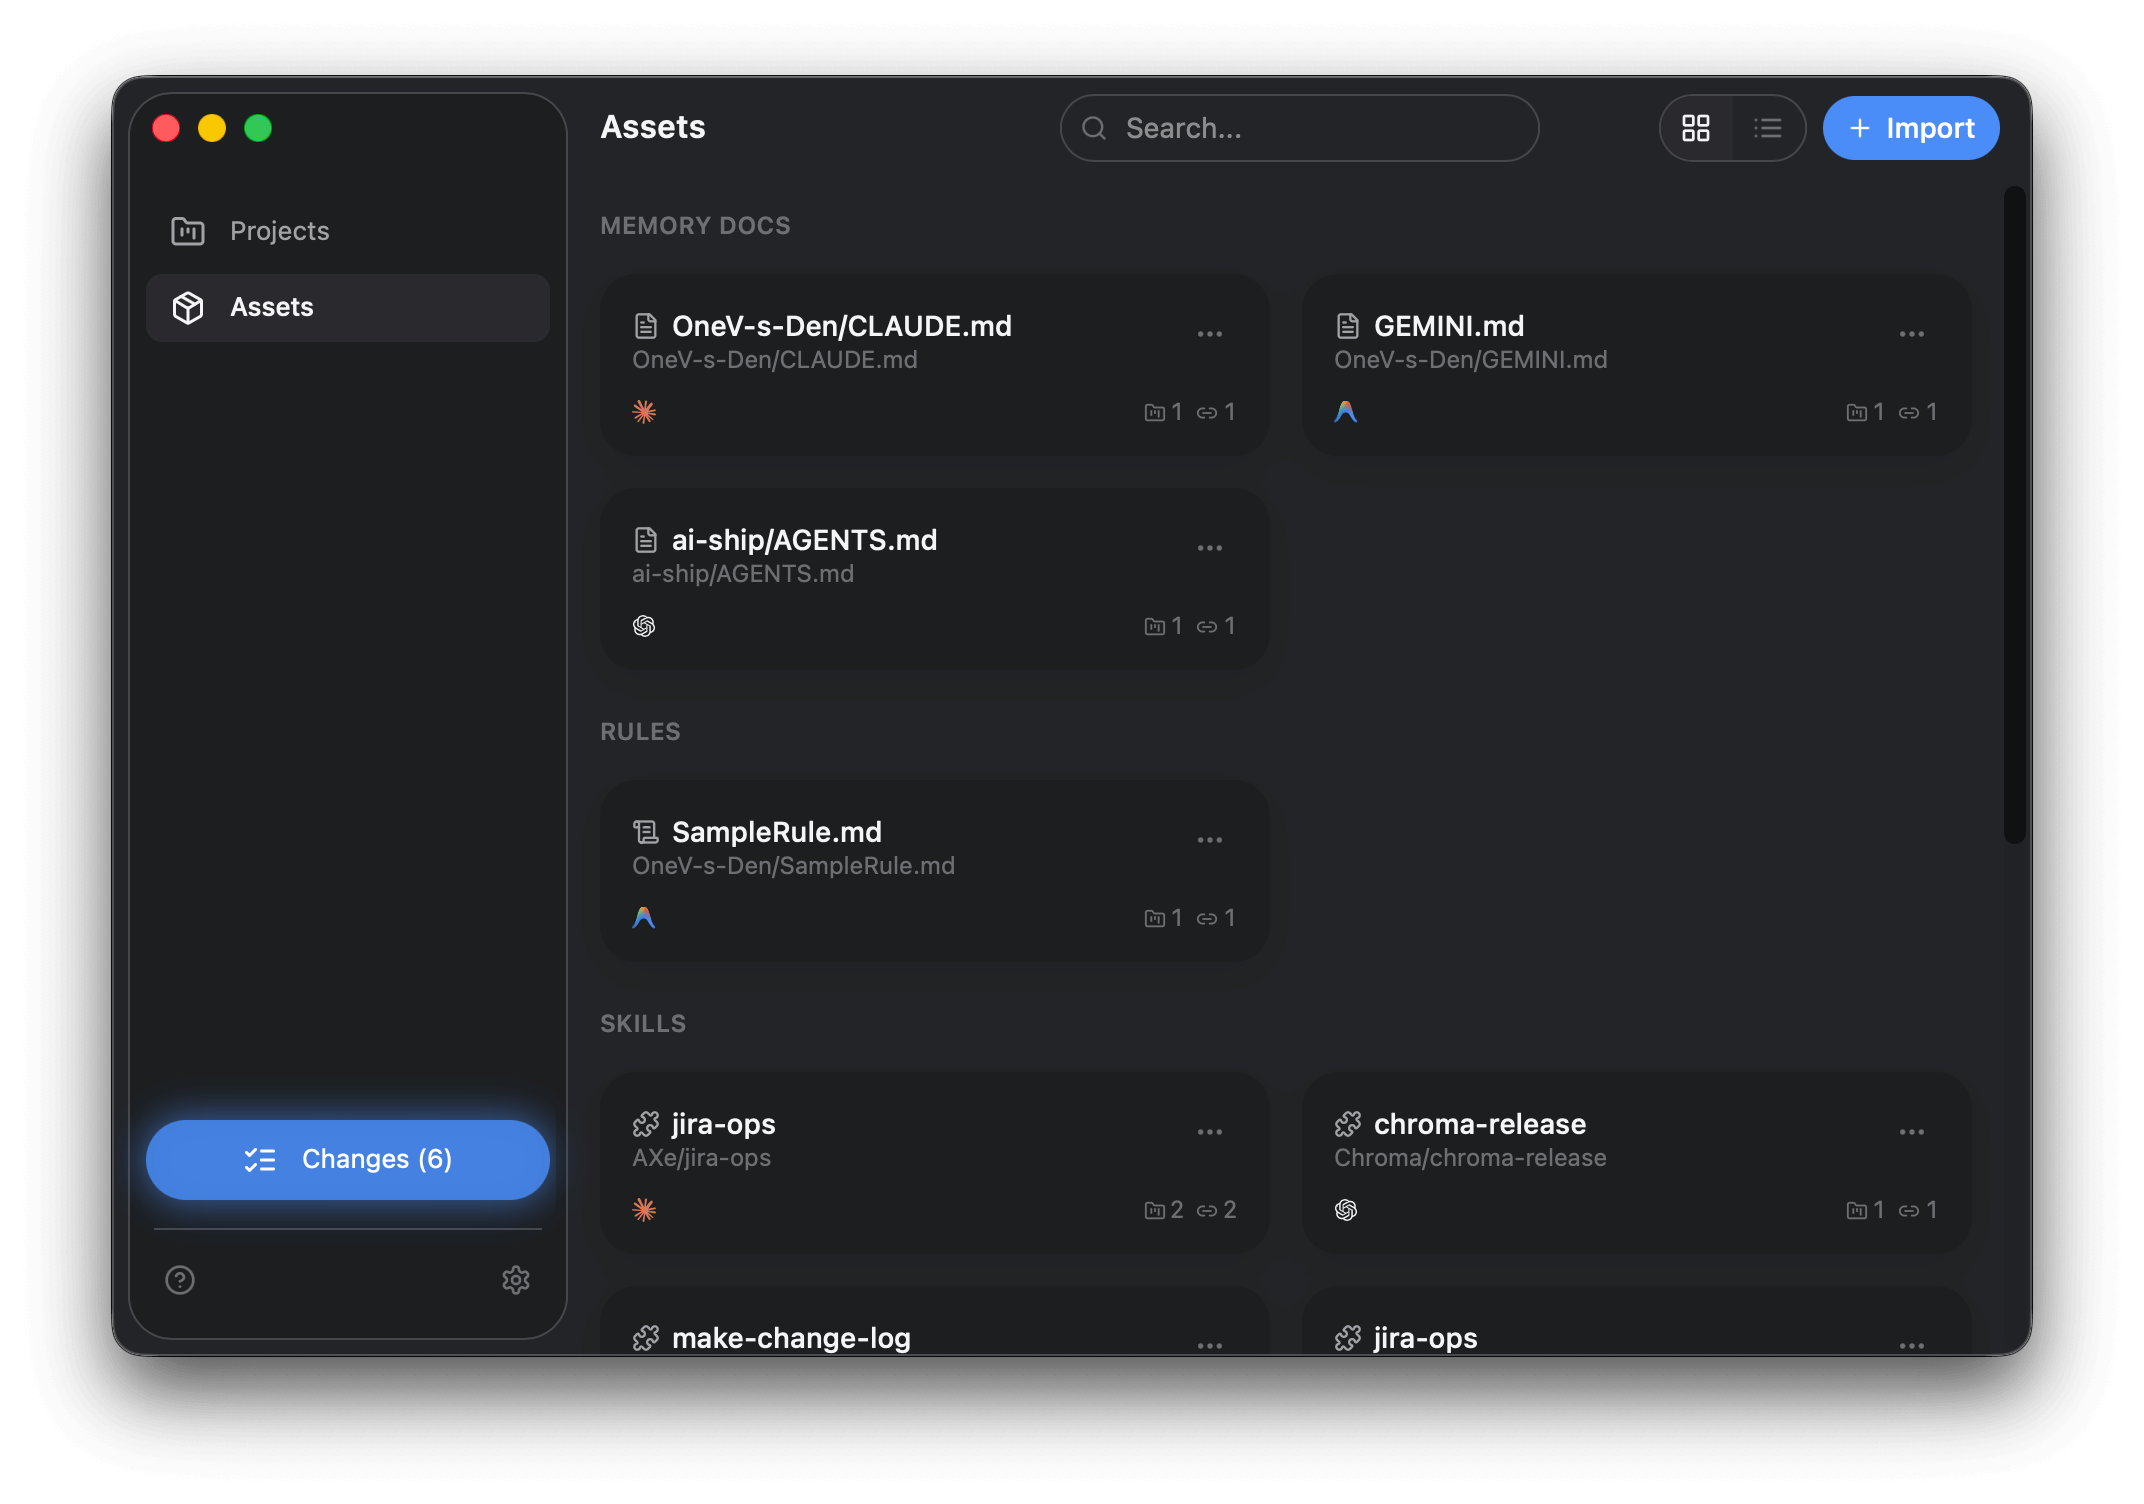Click inside the Search field

1298,128
